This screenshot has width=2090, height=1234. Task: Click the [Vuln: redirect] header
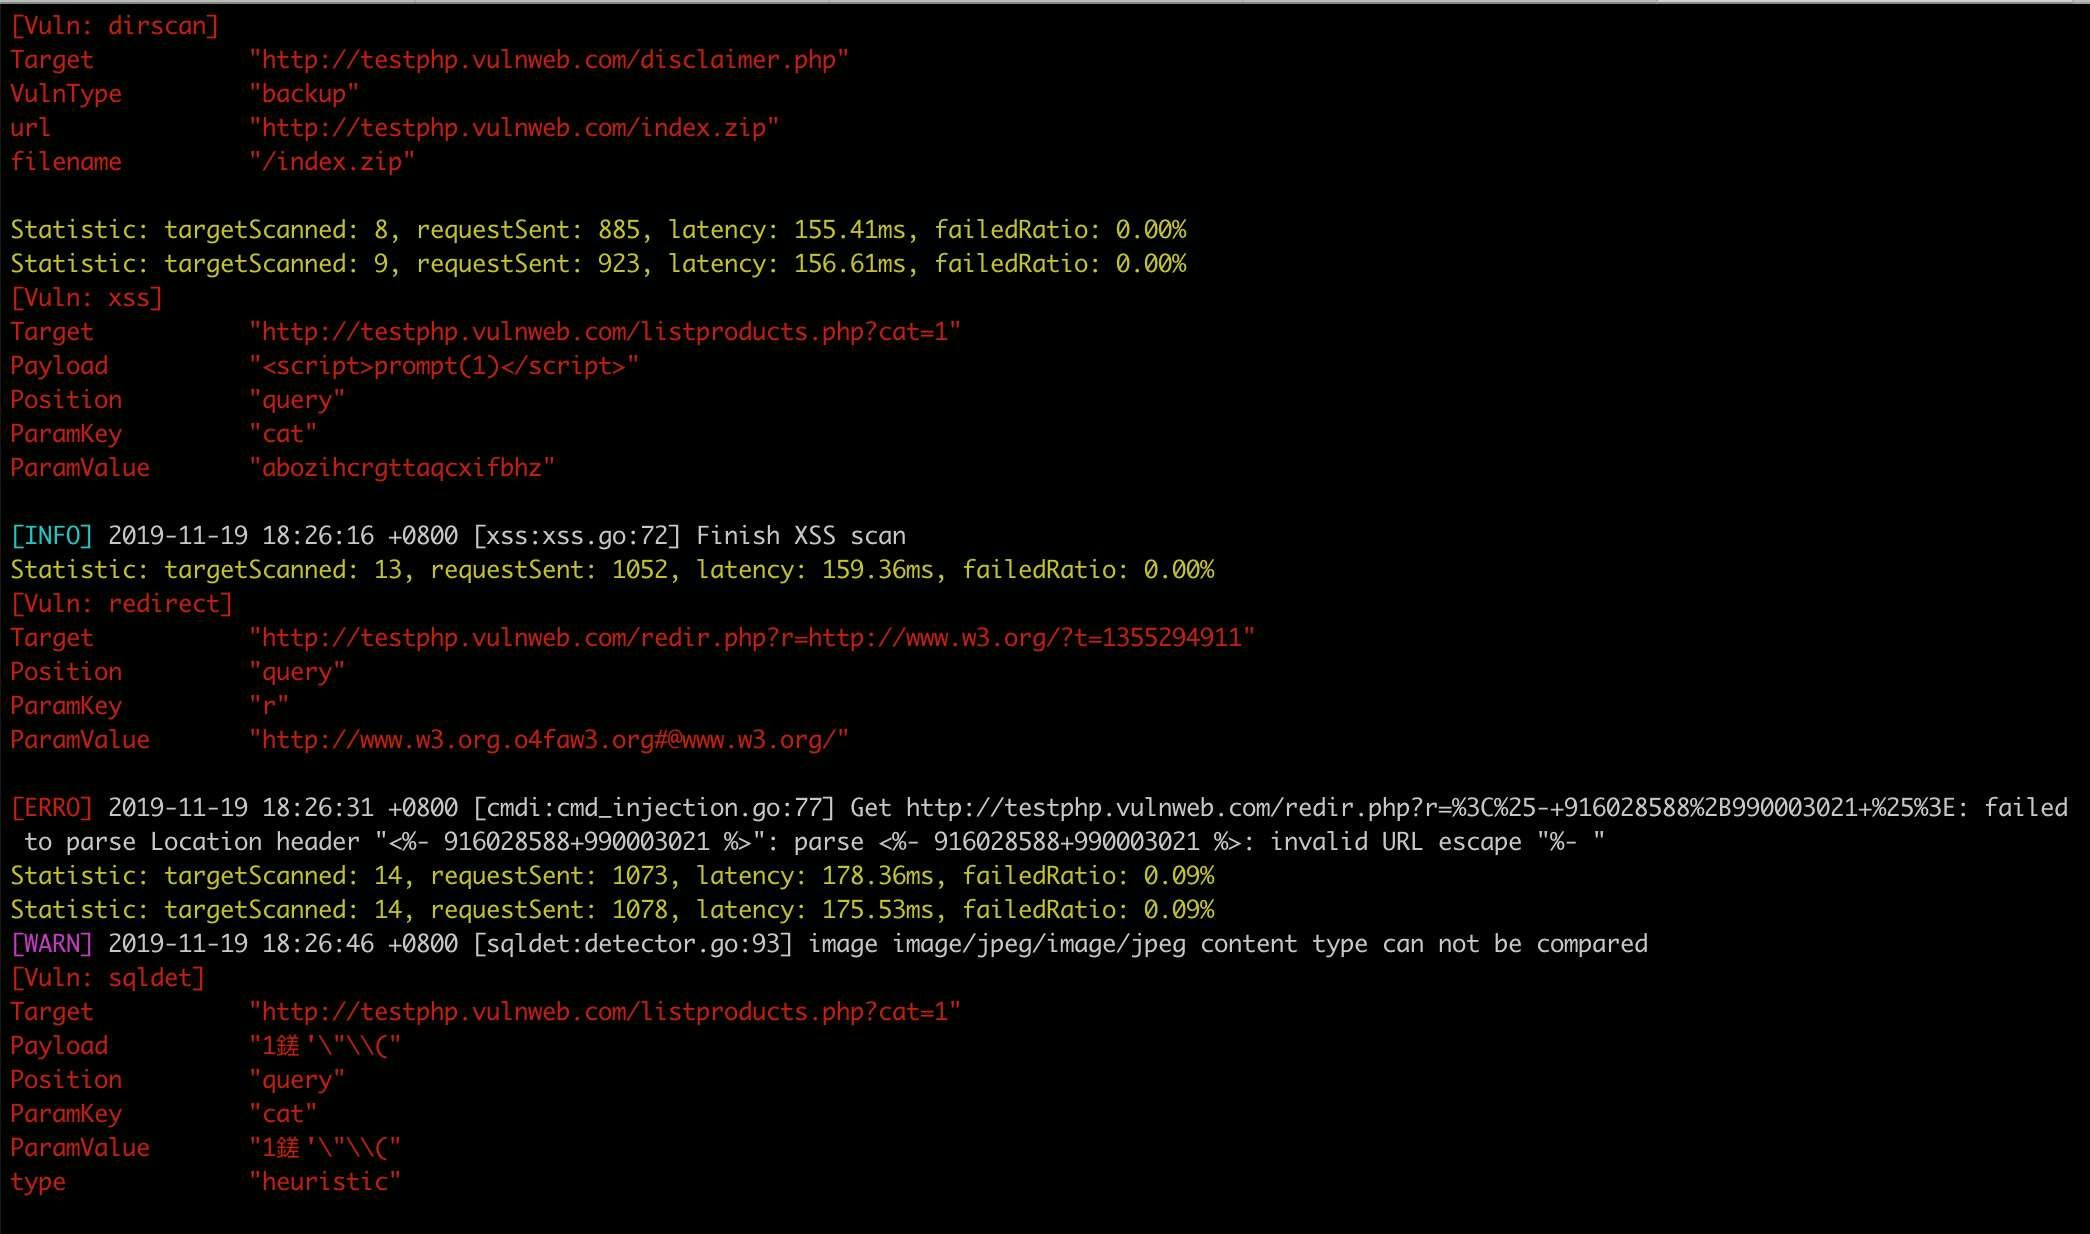click(121, 604)
